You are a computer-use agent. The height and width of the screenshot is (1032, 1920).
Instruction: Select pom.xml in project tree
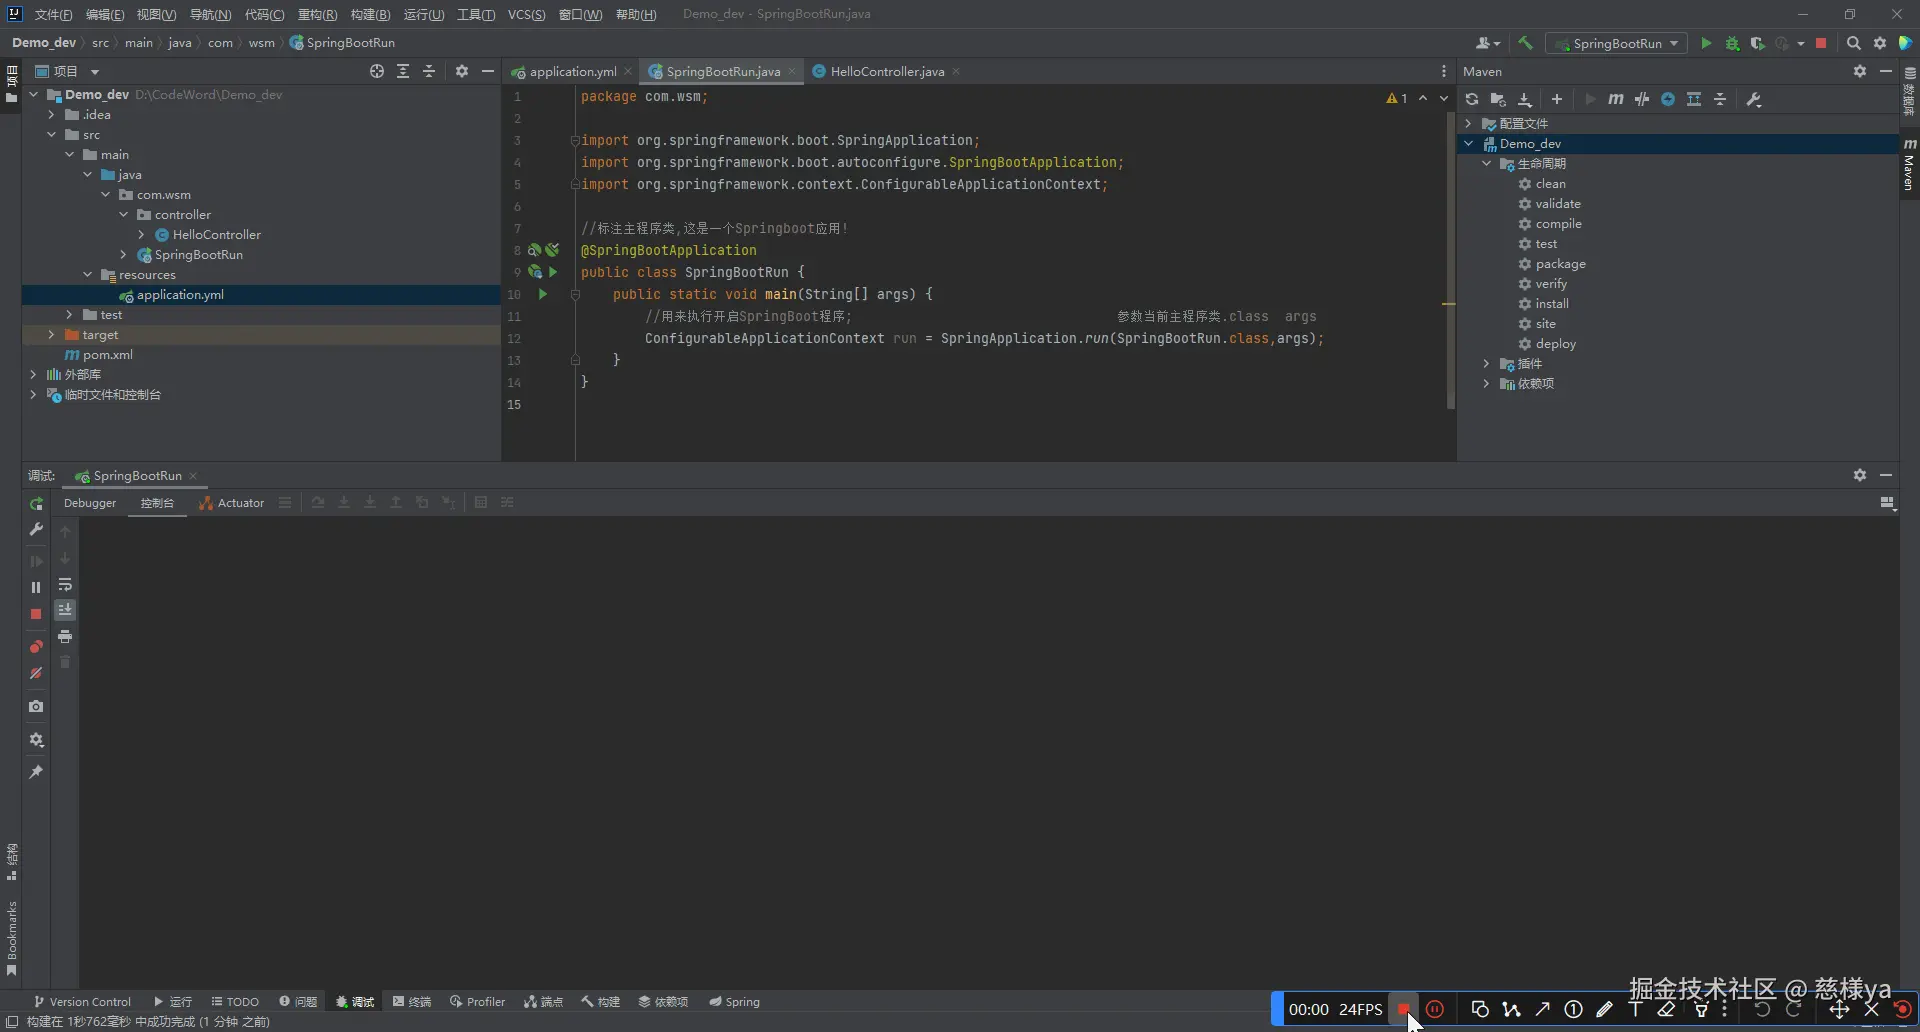(x=107, y=355)
